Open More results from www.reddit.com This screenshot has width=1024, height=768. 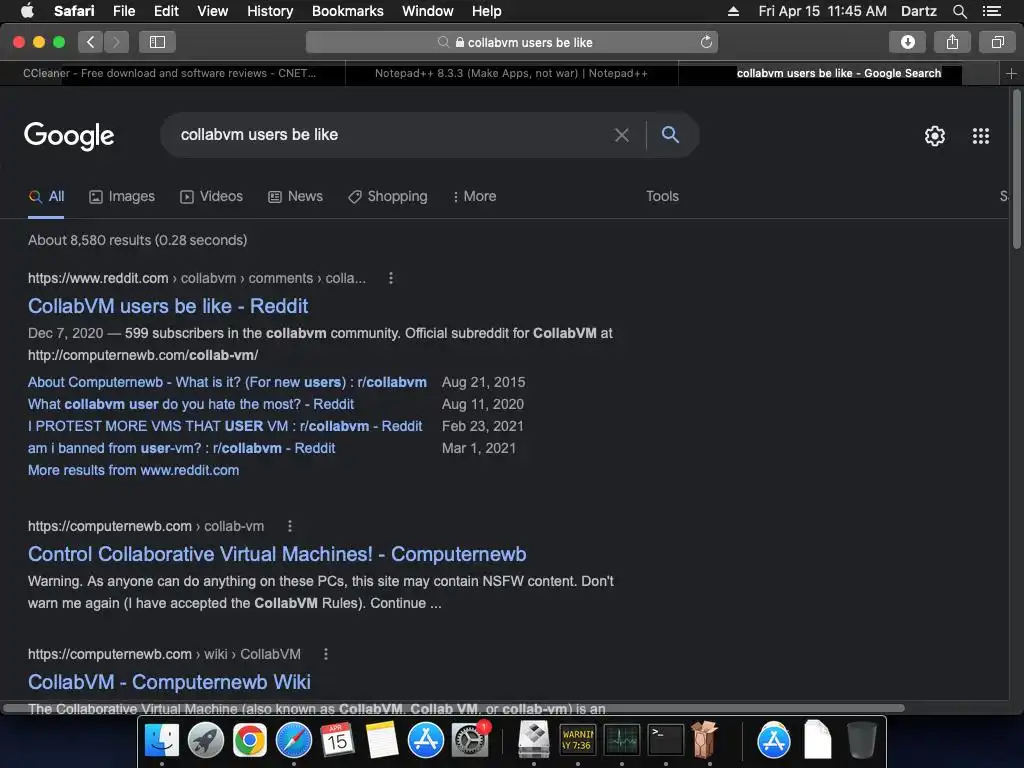(x=133, y=470)
